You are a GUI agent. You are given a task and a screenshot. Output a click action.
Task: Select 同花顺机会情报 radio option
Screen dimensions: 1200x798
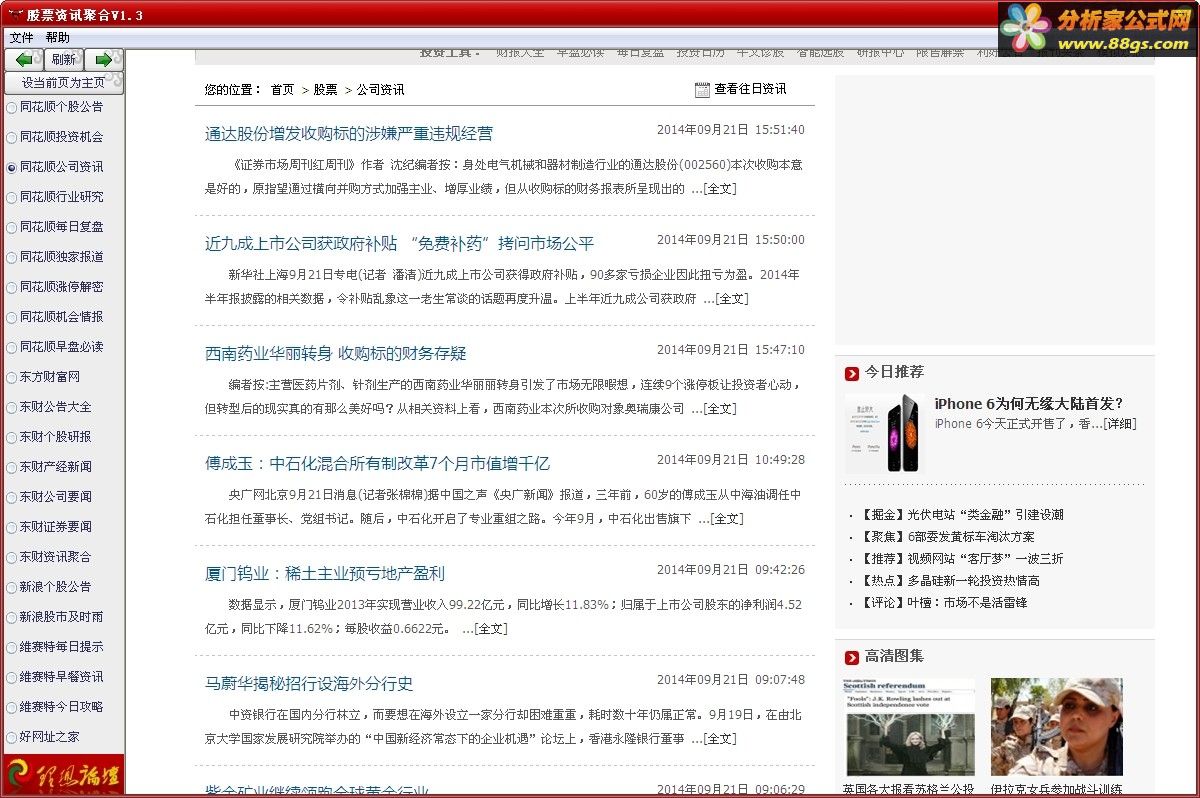(x=12, y=317)
